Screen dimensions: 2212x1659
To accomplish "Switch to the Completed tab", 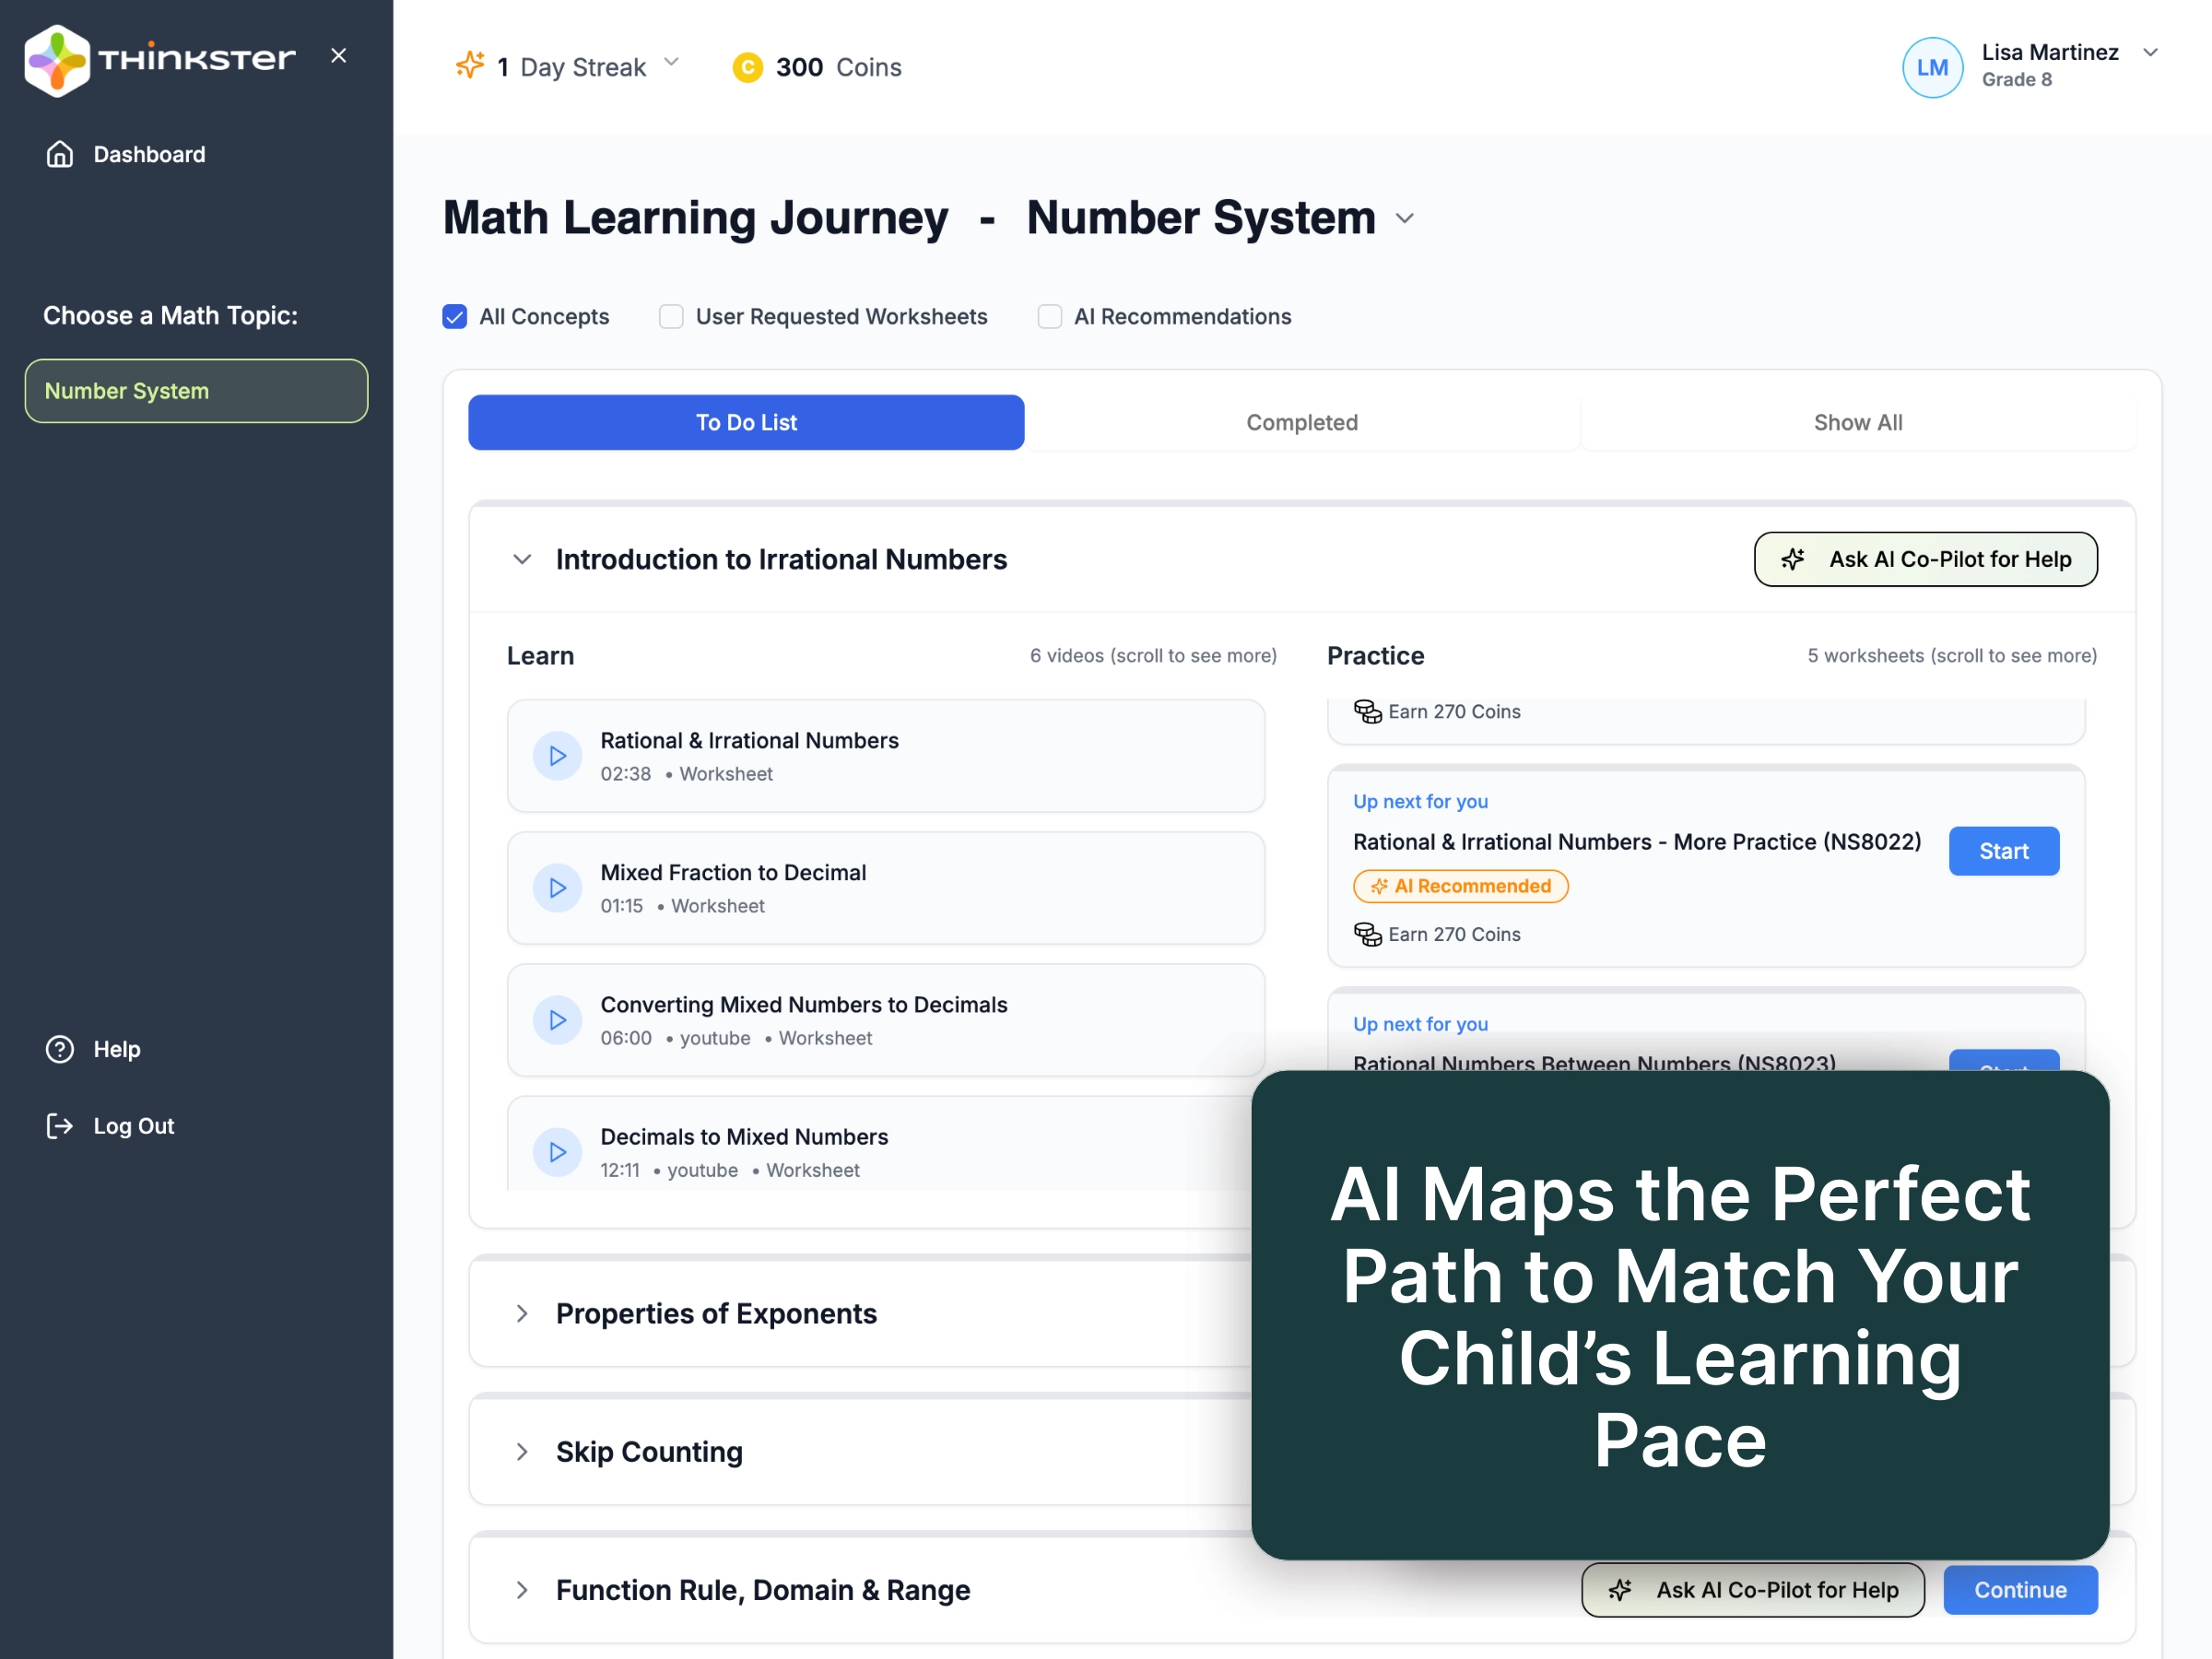I will coord(1301,422).
